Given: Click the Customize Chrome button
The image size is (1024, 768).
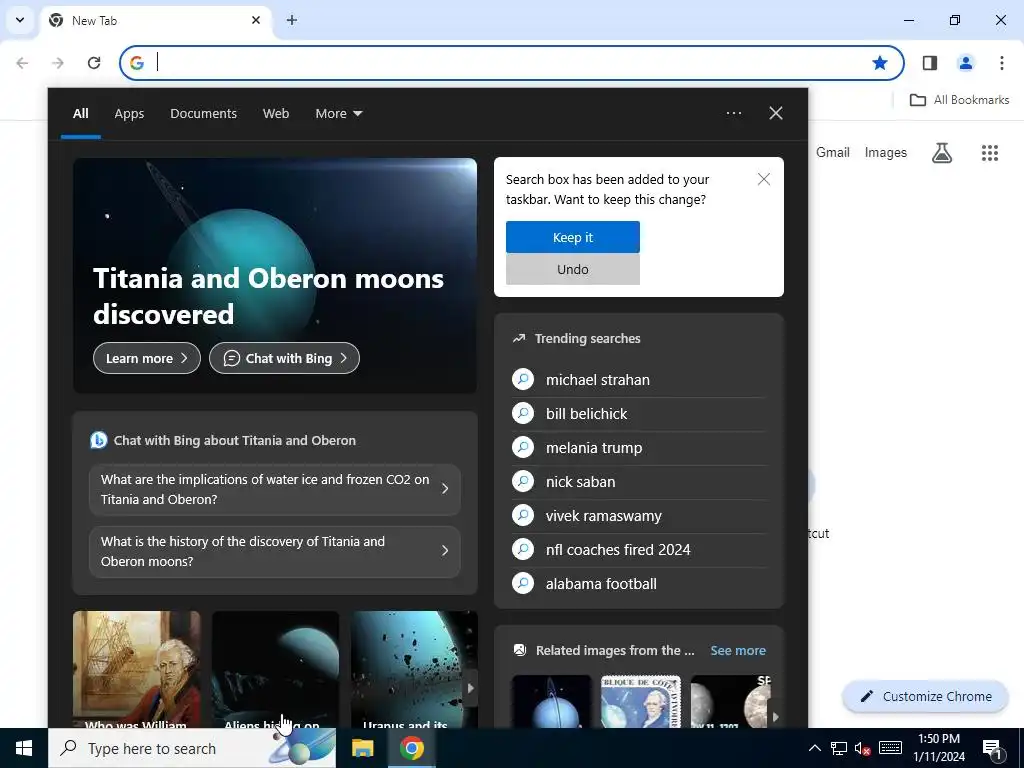Looking at the screenshot, I should pos(925,696).
